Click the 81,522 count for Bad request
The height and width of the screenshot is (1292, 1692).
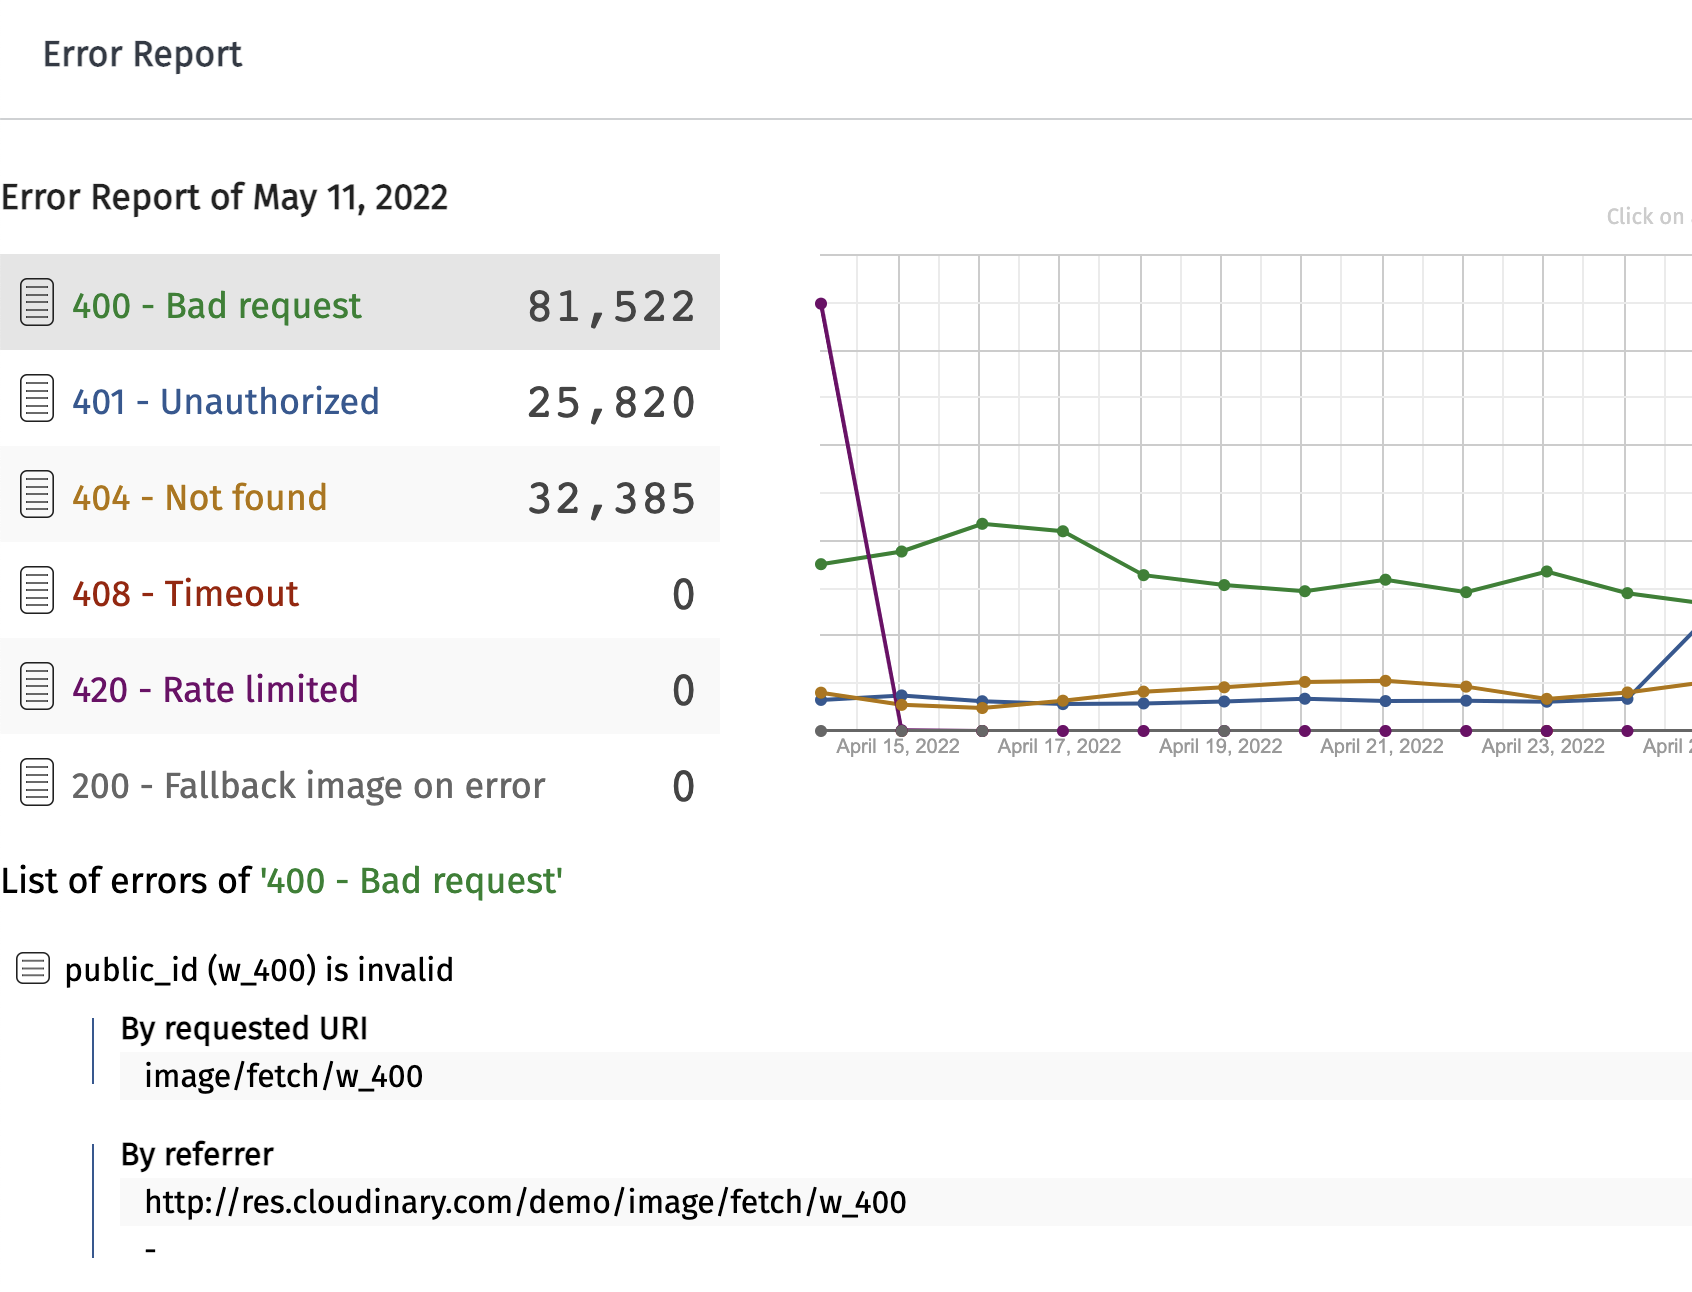click(x=611, y=306)
